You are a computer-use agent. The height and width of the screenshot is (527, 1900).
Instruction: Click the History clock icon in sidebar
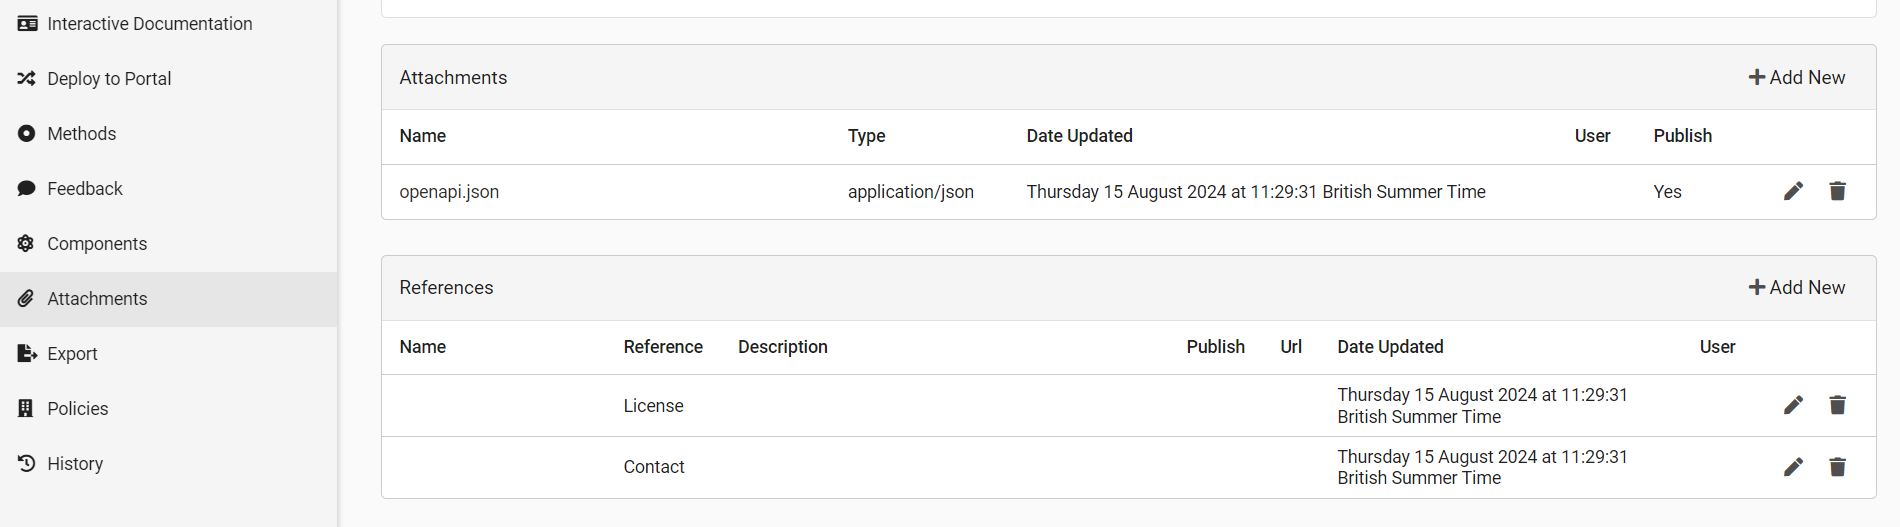(27, 463)
